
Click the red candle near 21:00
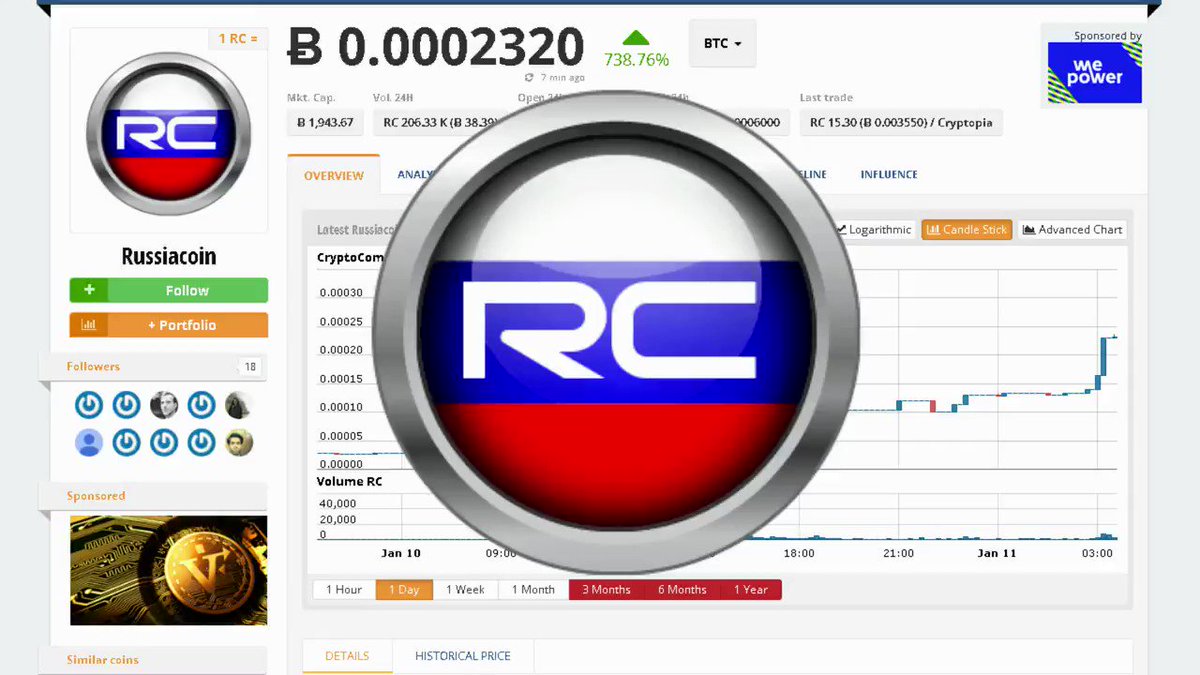[932, 405]
